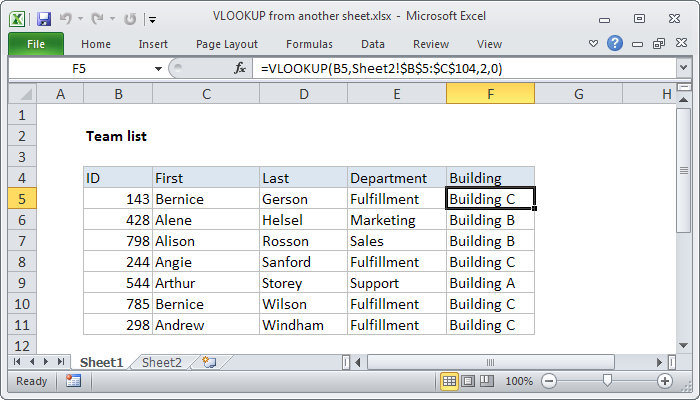Viewport: 700px width, 400px height.
Task: Click the zoom slider handle
Action: [x=607, y=380]
